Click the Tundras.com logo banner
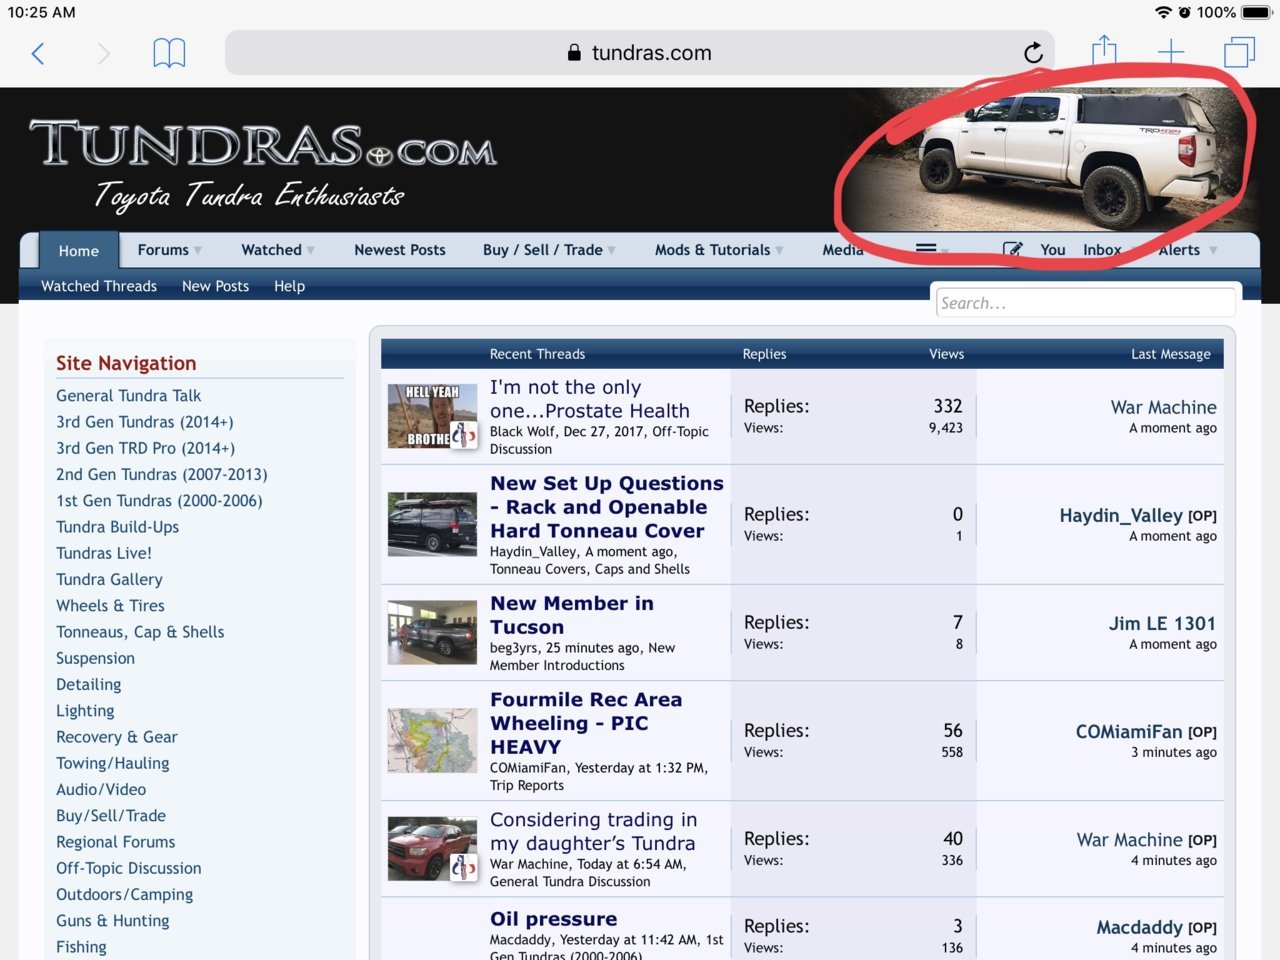The height and width of the screenshot is (960, 1280). point(263,165)
